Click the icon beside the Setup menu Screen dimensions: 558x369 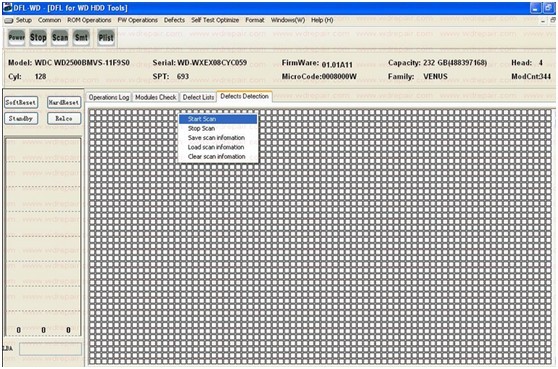pyautogui.click(x=9, y=21)
